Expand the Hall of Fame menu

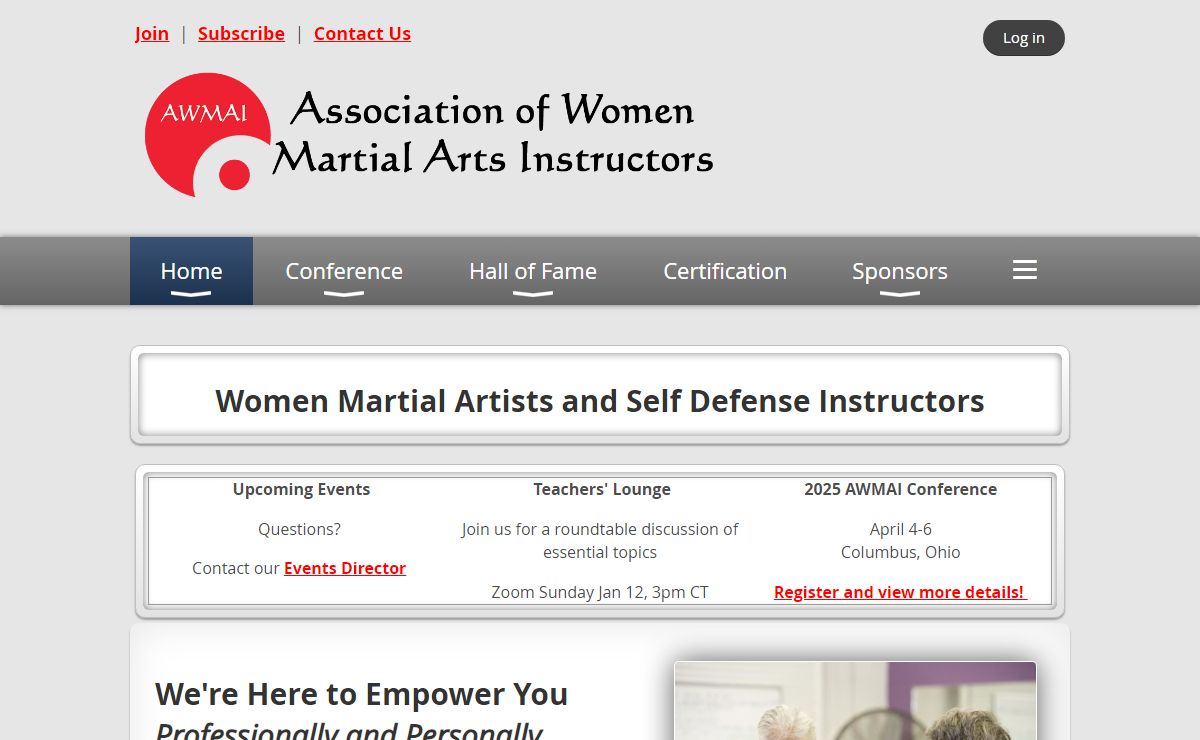click(x=533, y=271)
